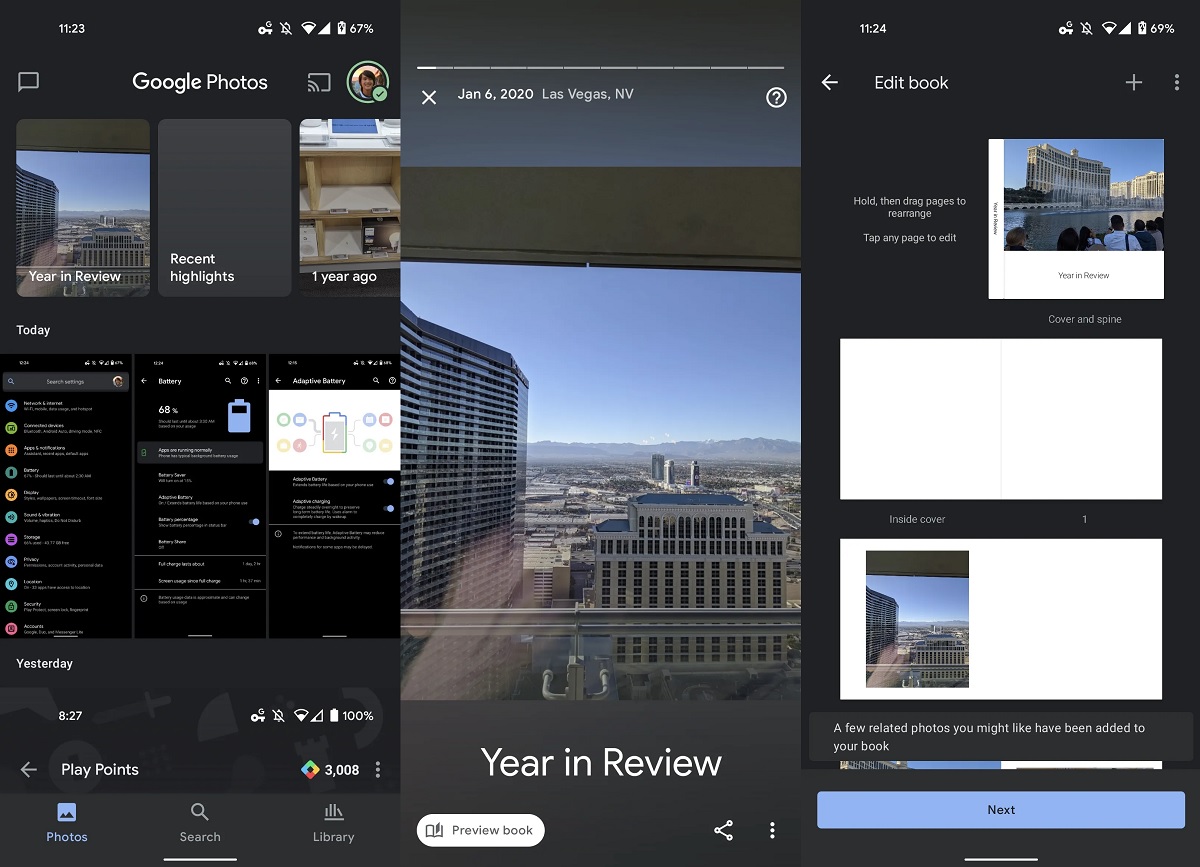
Task: Select the Photos tab
Action: (66, 823)
